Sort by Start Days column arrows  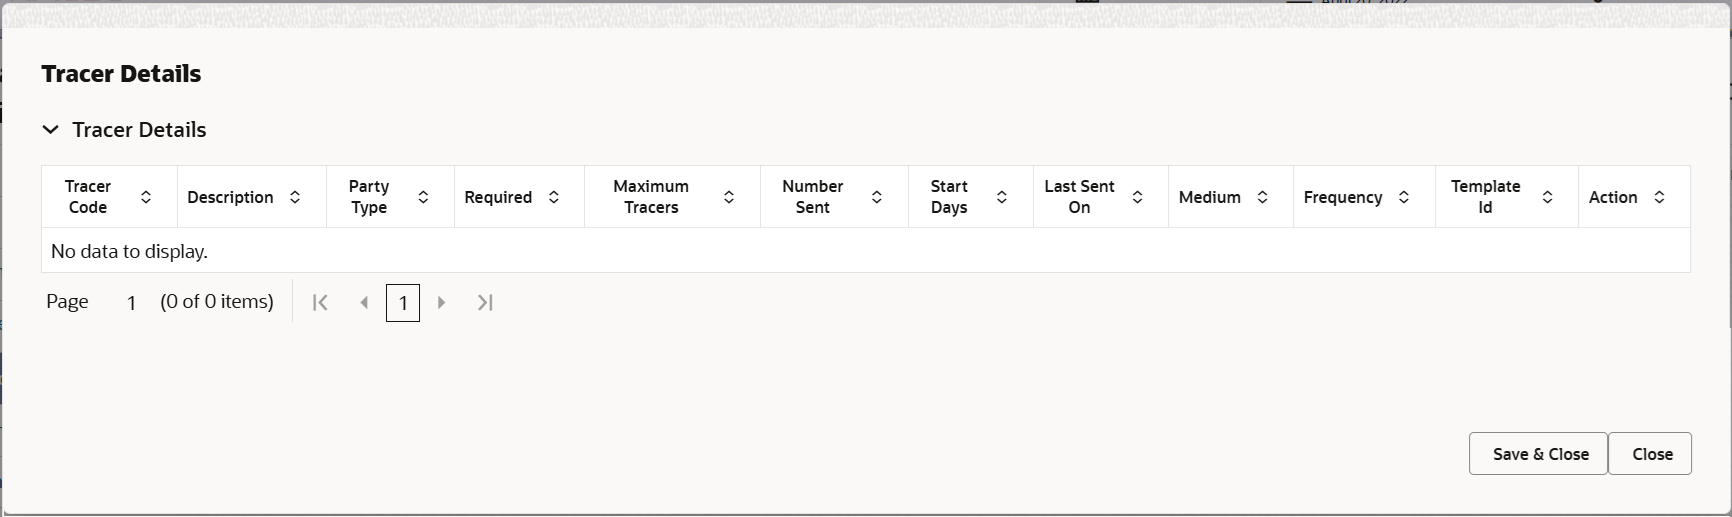click(1002, 197)
